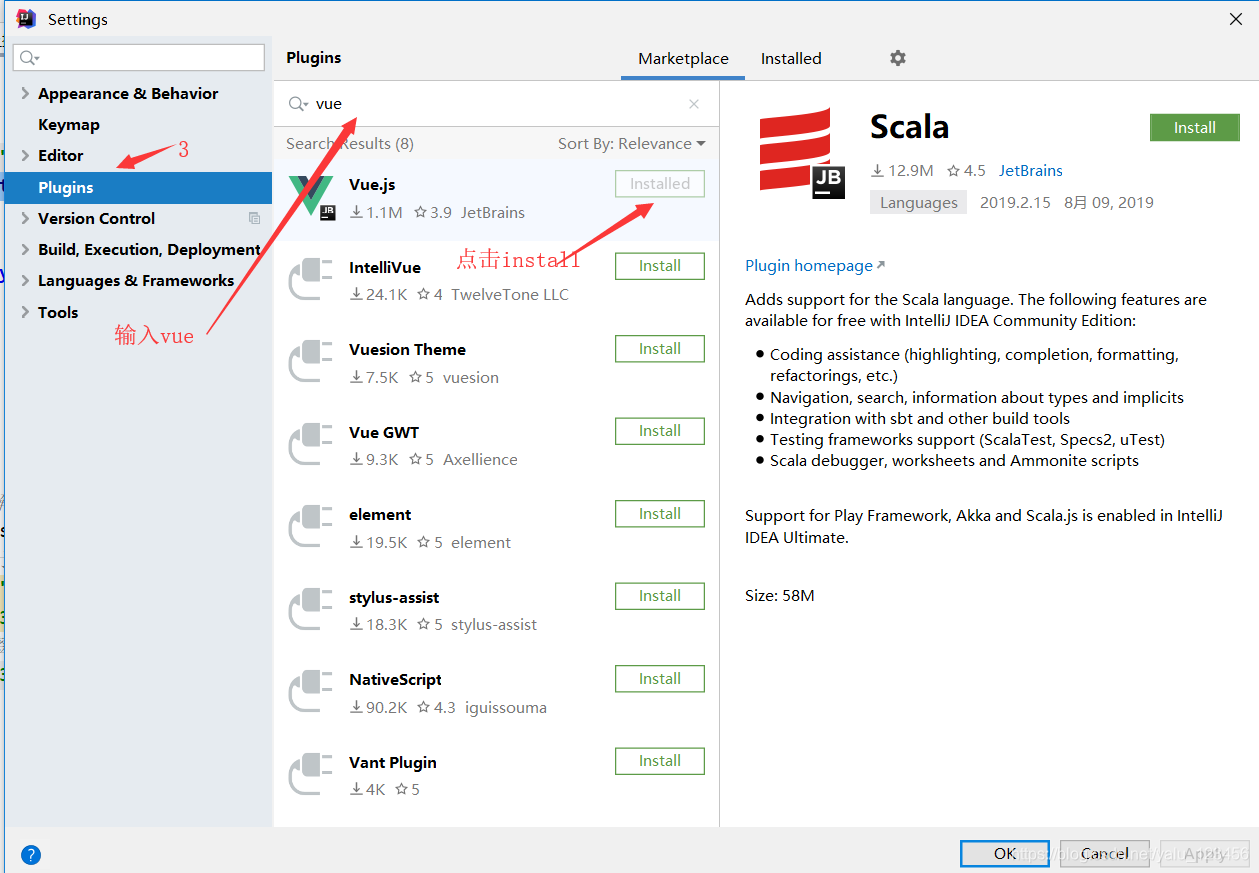Open plugin settings gear icon
Viewport: 1259px width, 873px height.
898,58
